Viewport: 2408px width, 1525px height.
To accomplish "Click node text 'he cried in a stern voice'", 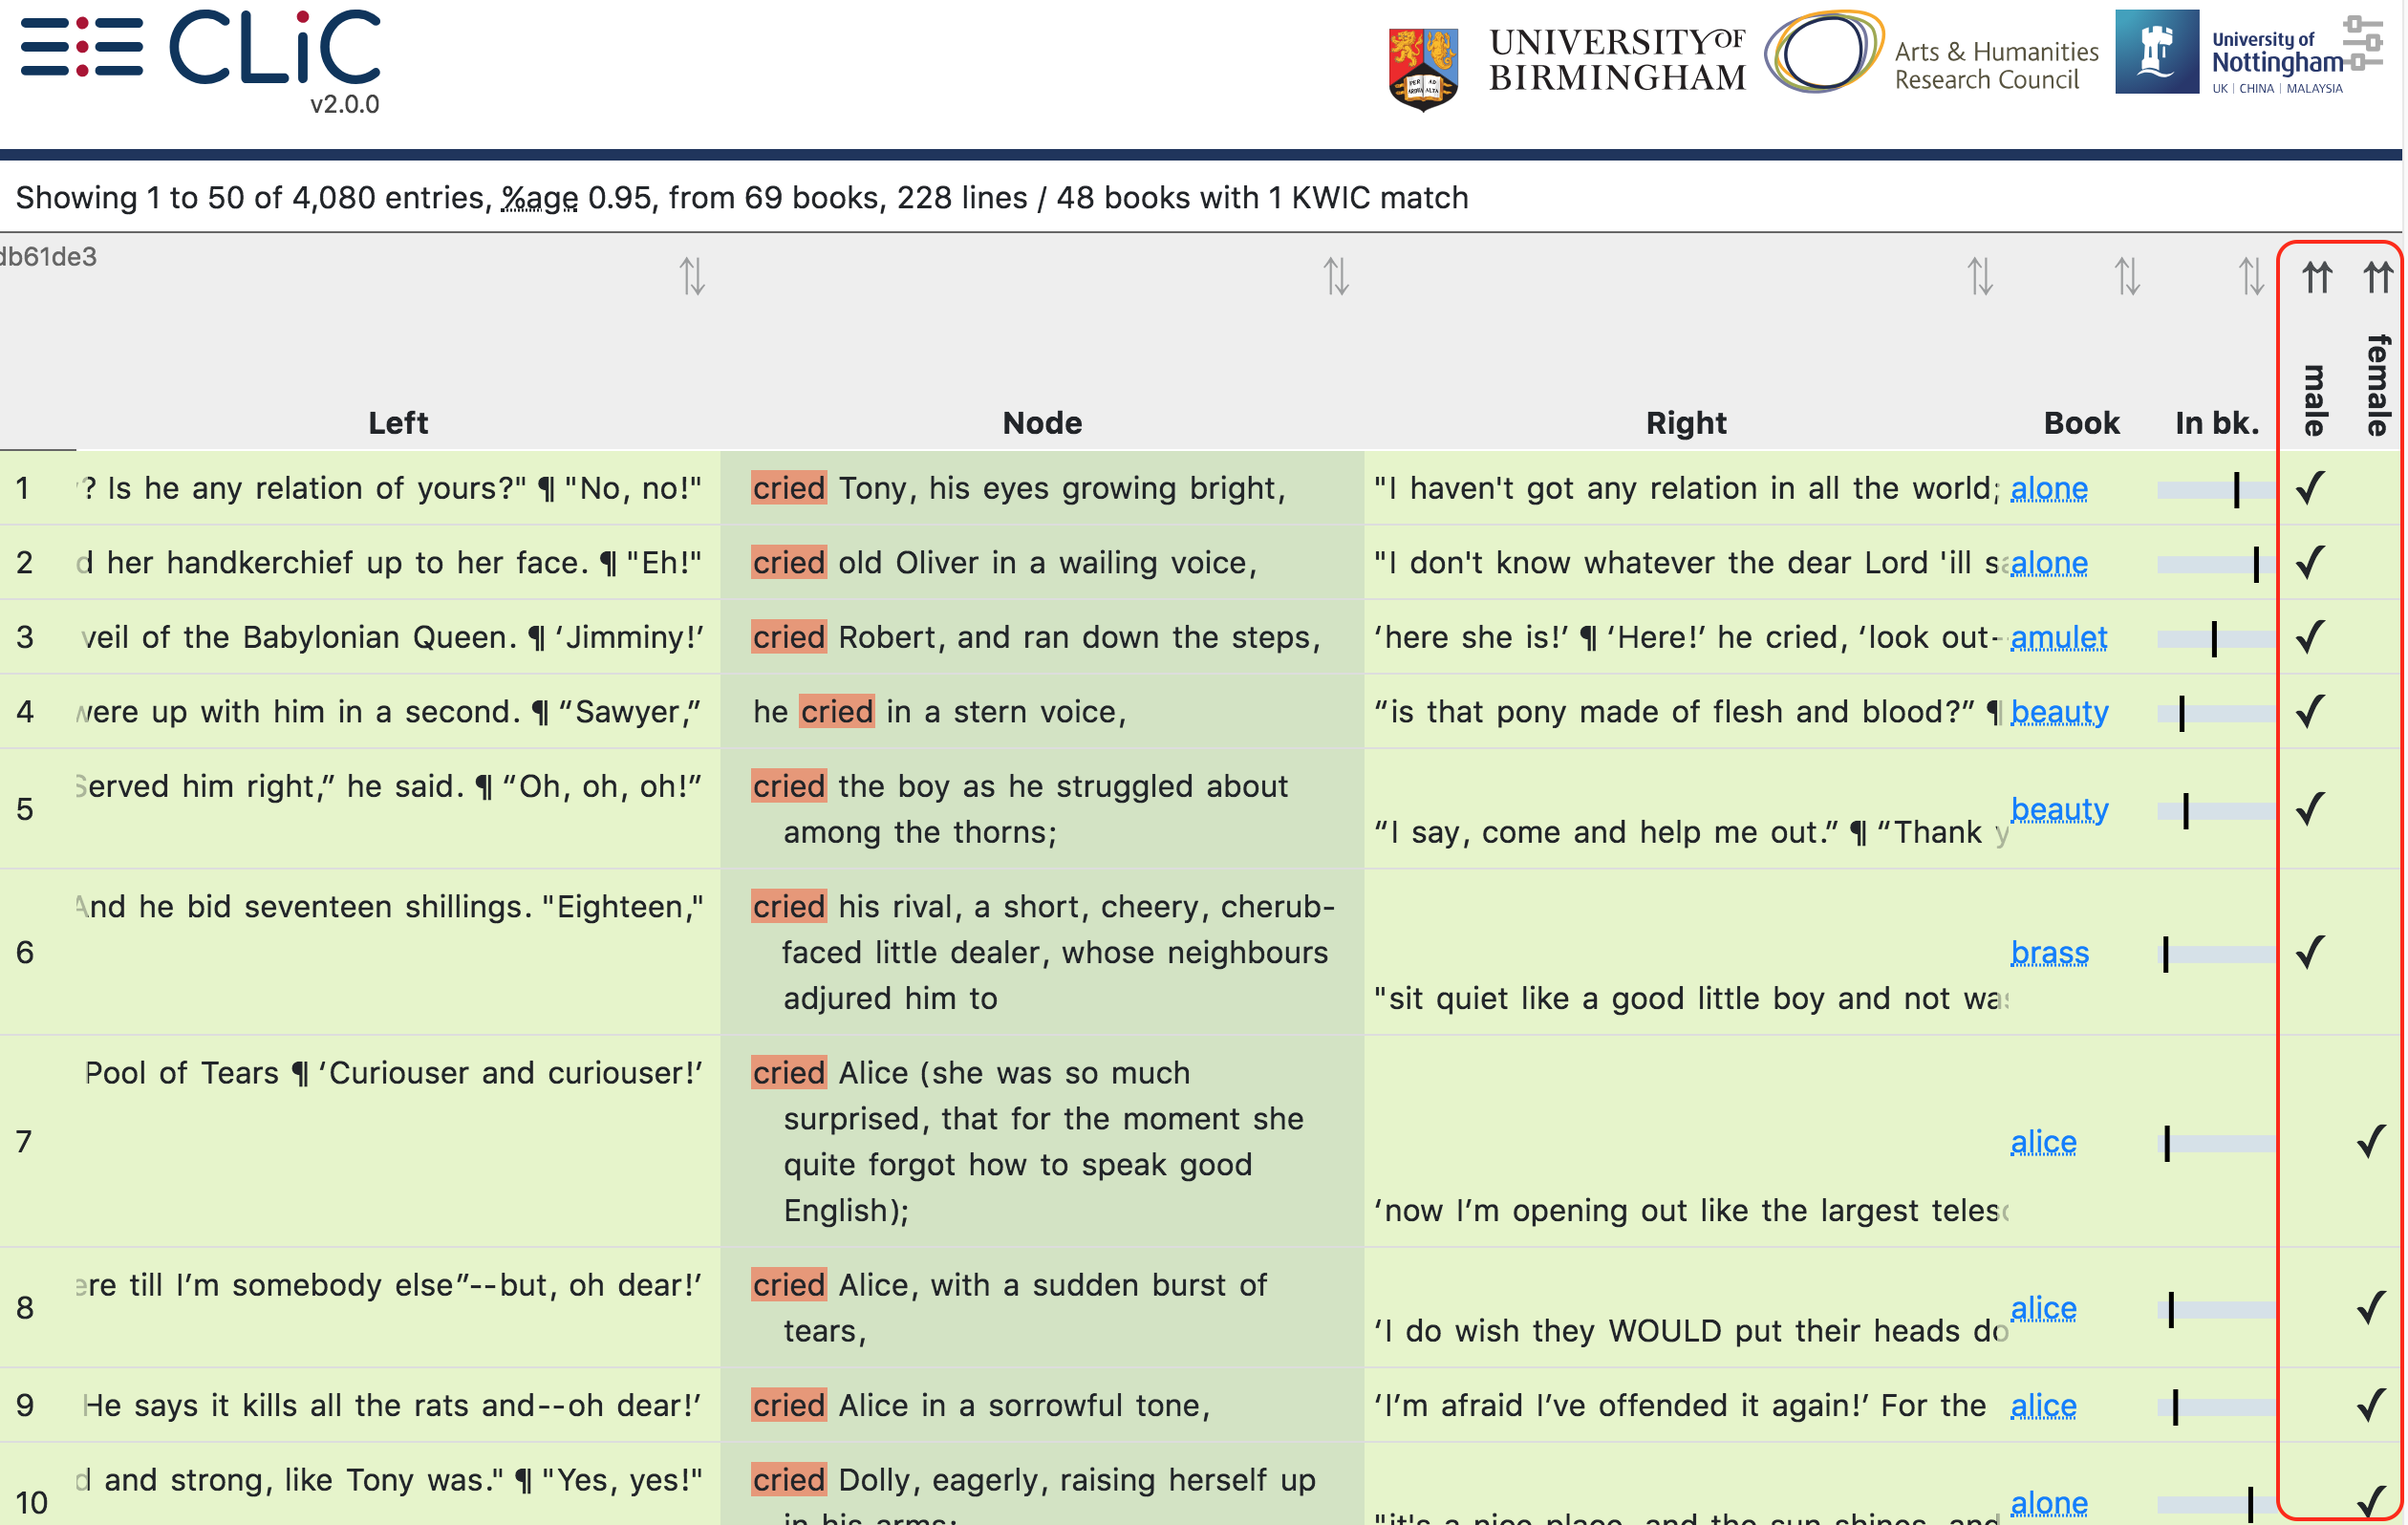I will pyautogui.click(x=939, y=712).
